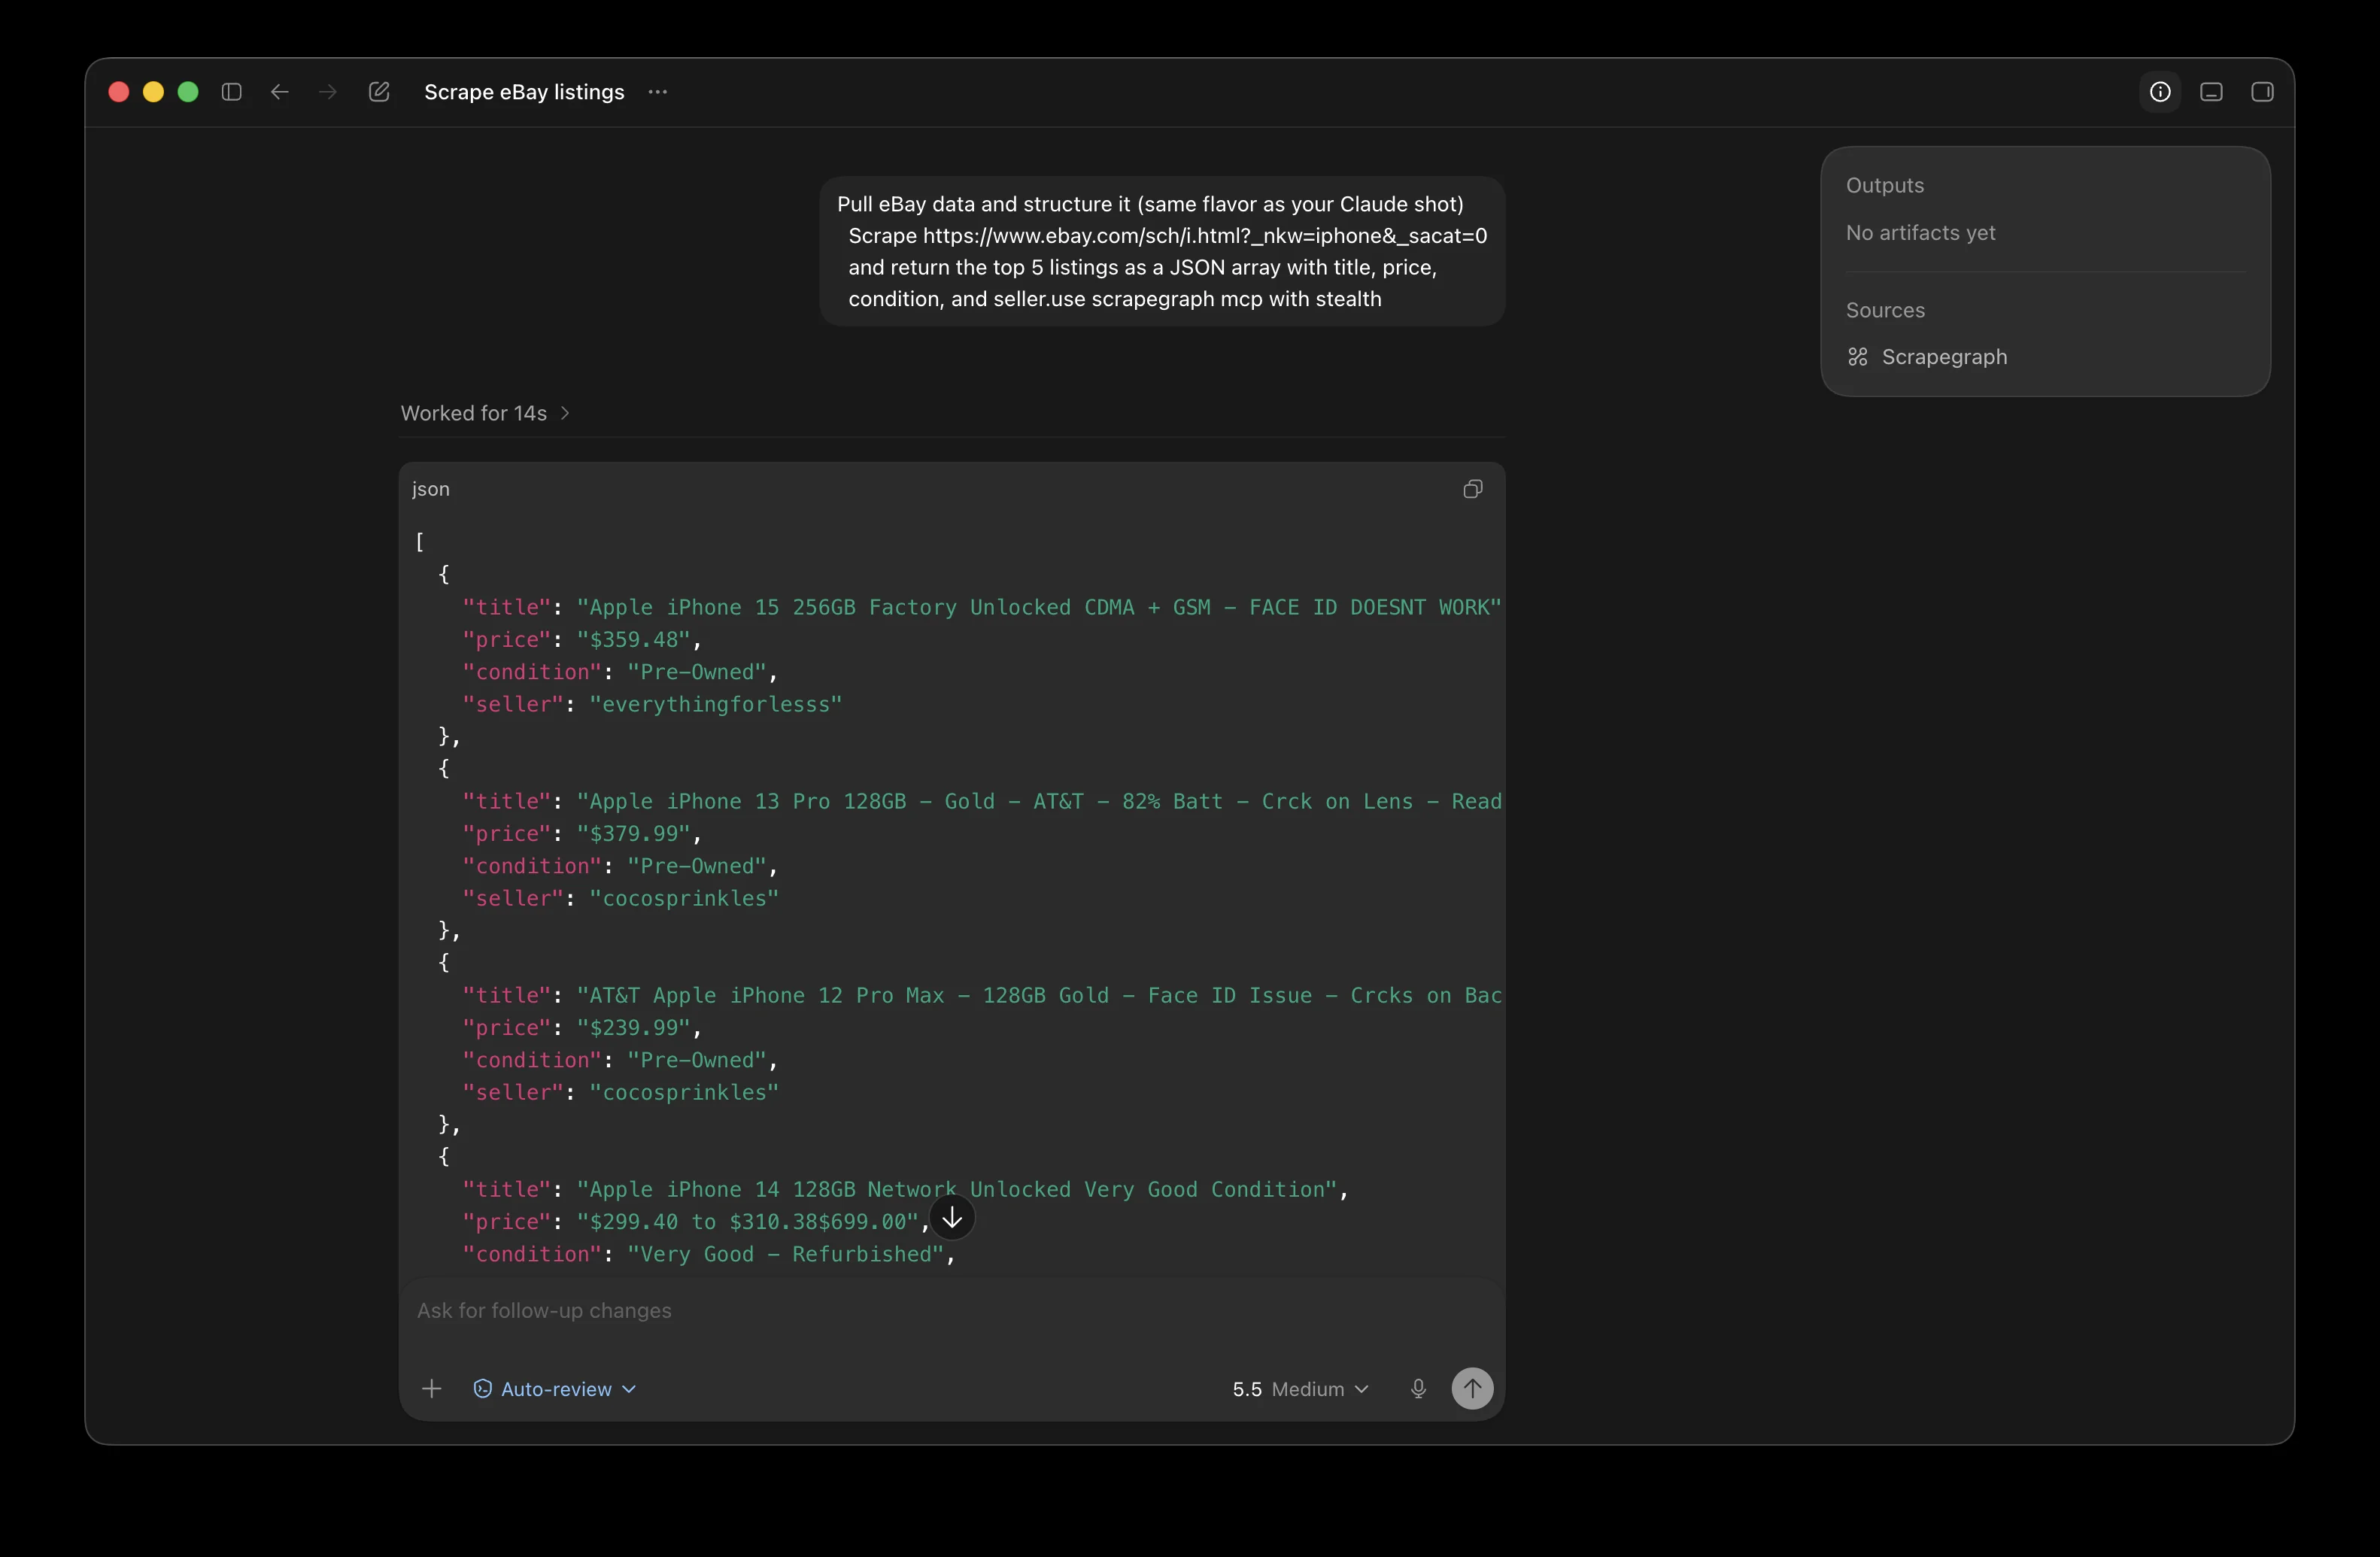Click the Outputs heading
2380x1557 pixels.
(x=1885, y=185)
